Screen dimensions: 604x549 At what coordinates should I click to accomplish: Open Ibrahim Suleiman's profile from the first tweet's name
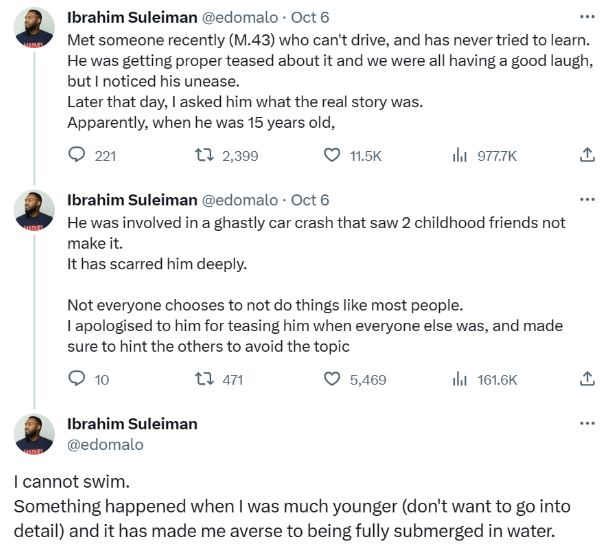(x=131, y=17)
